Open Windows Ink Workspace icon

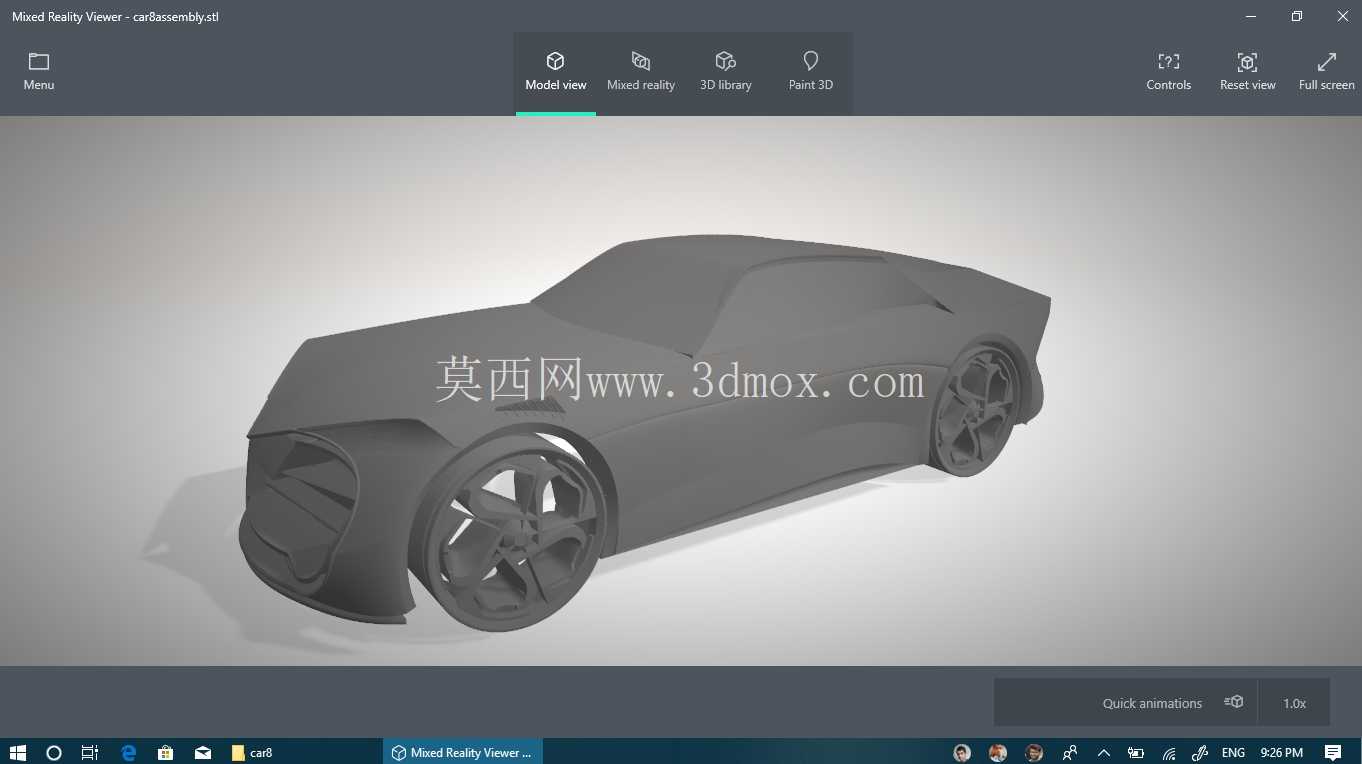pos(1200,752)
